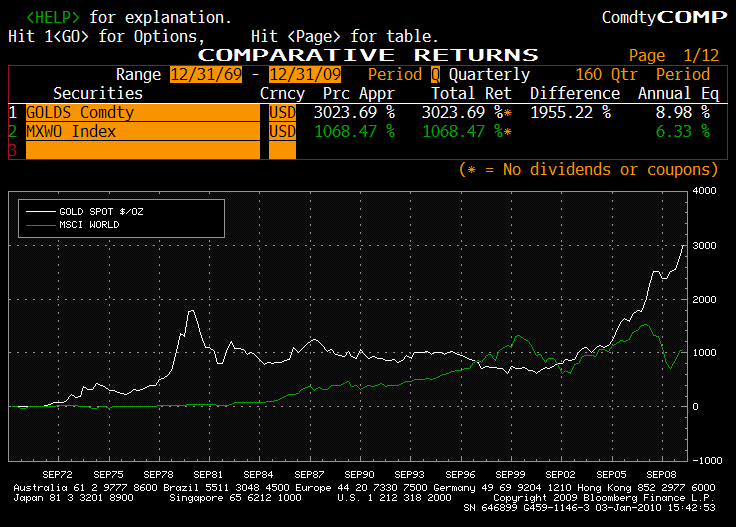
Task: Click the SEP99 x-axis label
Action: click(510, 474)
